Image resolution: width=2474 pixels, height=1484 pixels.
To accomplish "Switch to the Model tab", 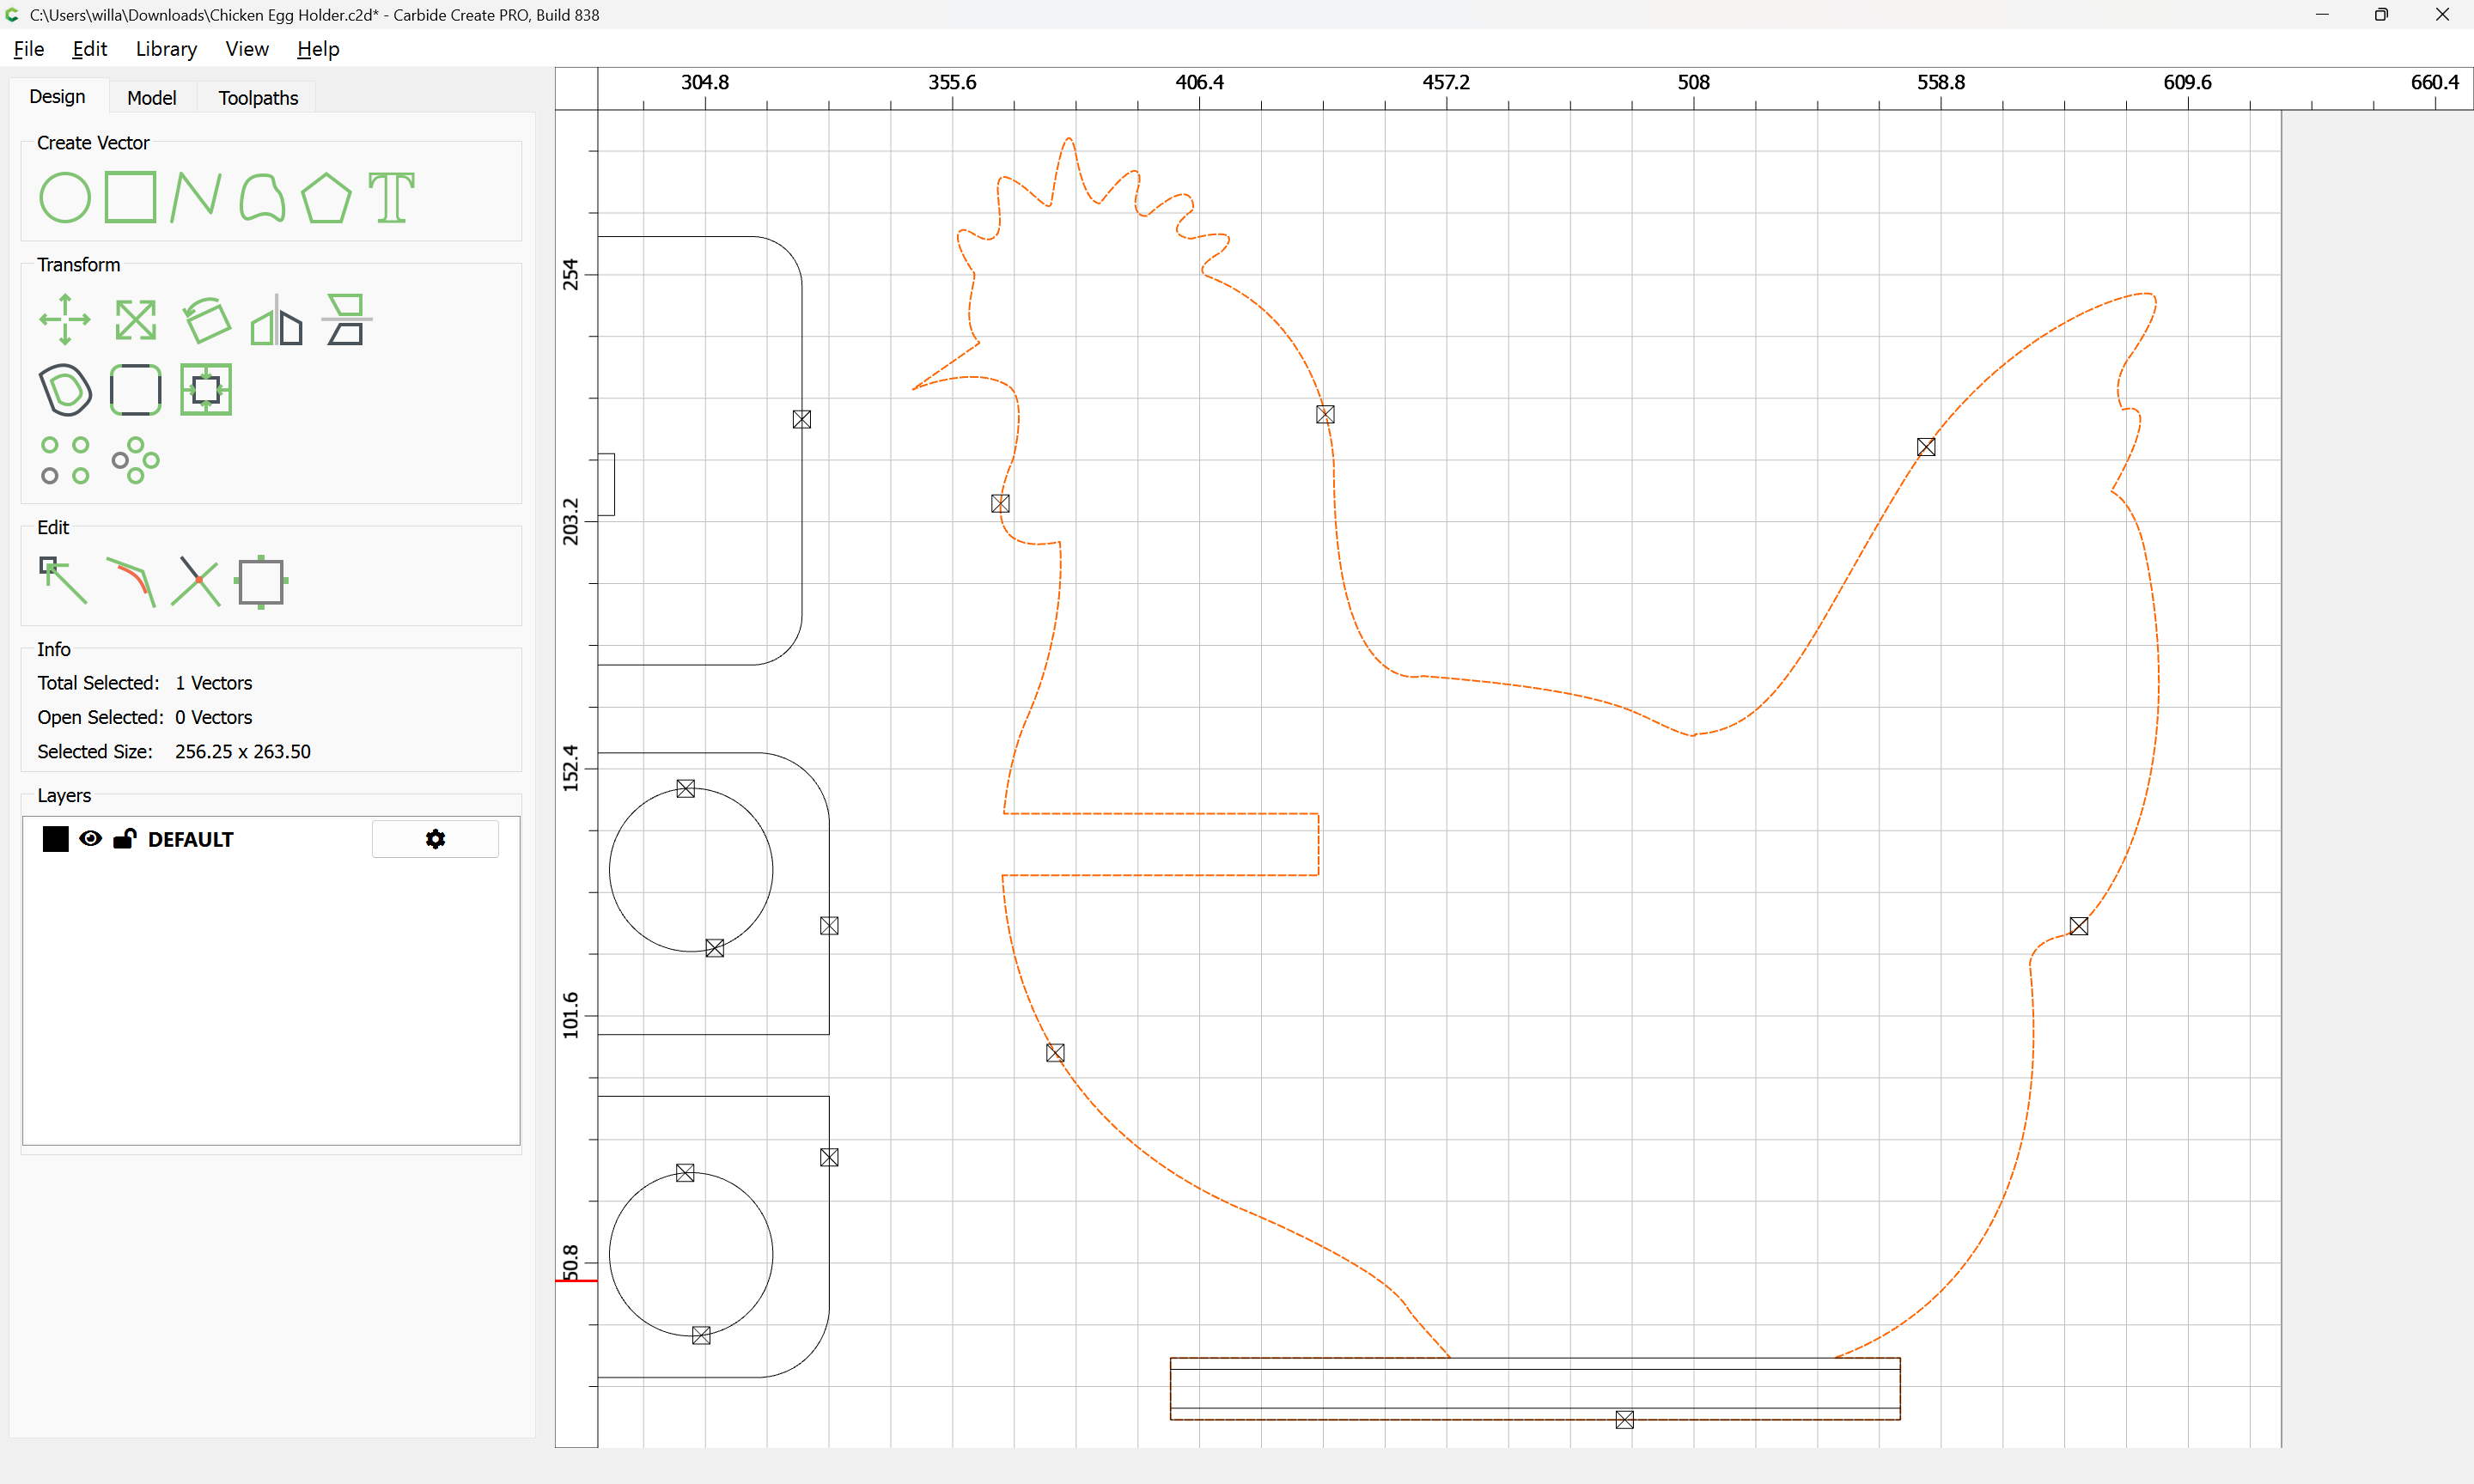I will click(151, 98).
